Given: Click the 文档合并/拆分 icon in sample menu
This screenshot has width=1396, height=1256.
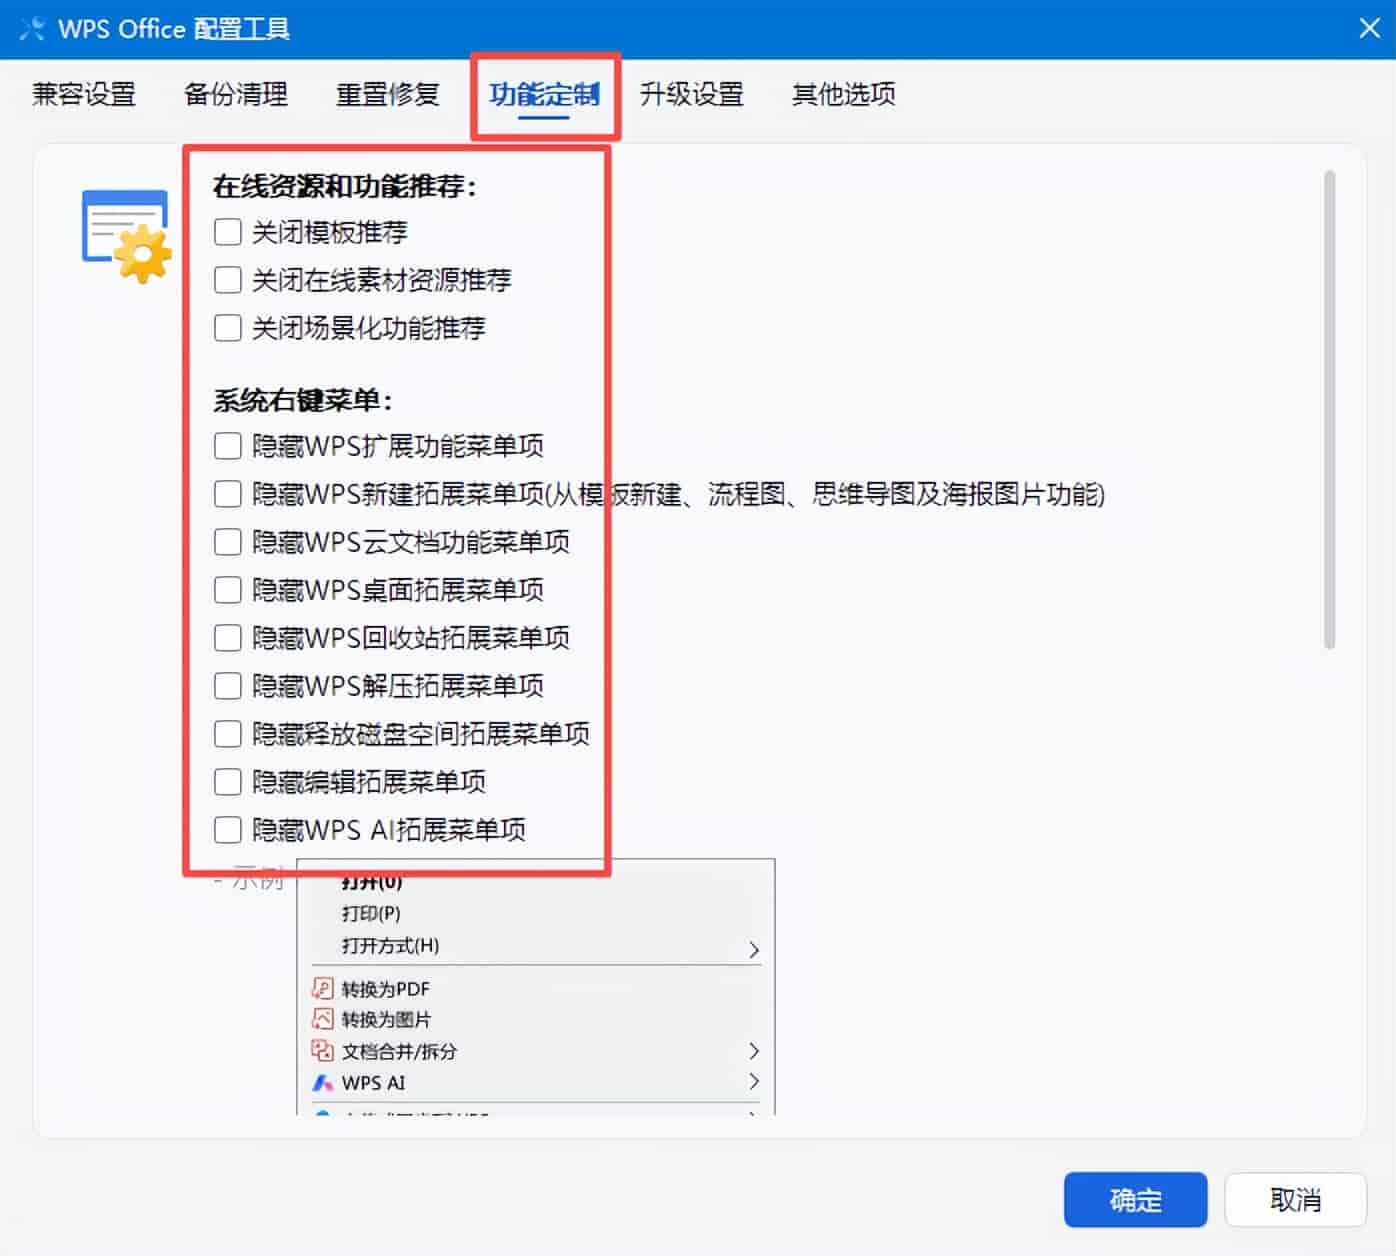Looking at the screenshot, I should point(322,1051).
